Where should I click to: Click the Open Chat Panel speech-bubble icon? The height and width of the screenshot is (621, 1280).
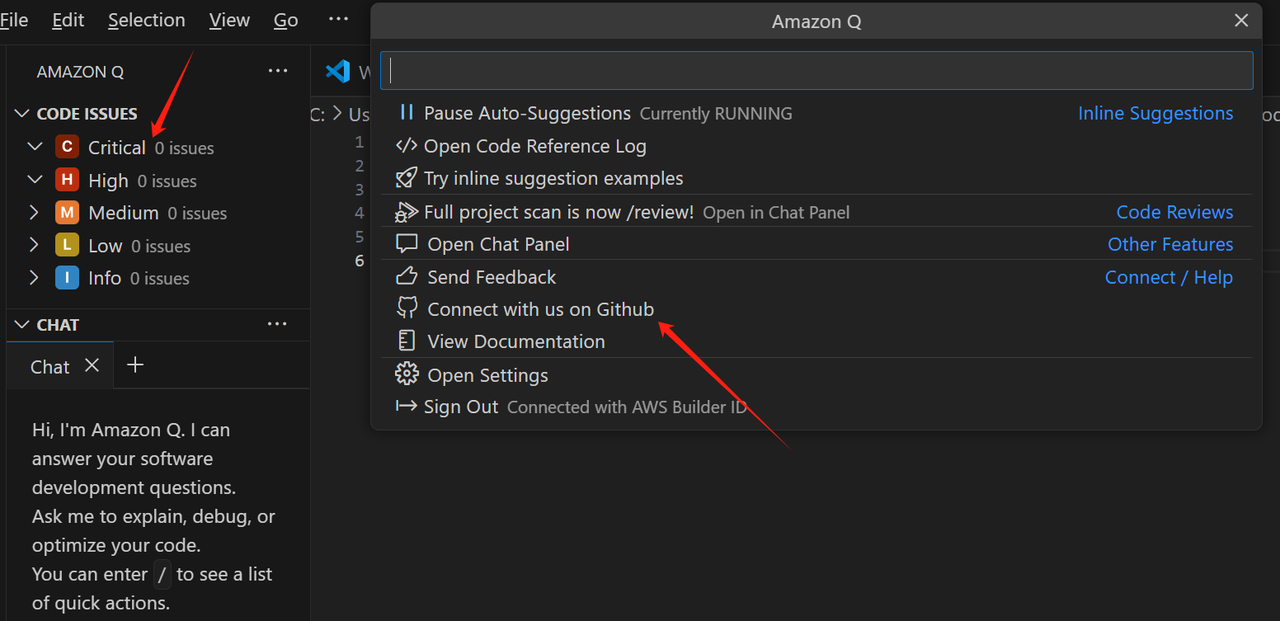coord(406,244)
